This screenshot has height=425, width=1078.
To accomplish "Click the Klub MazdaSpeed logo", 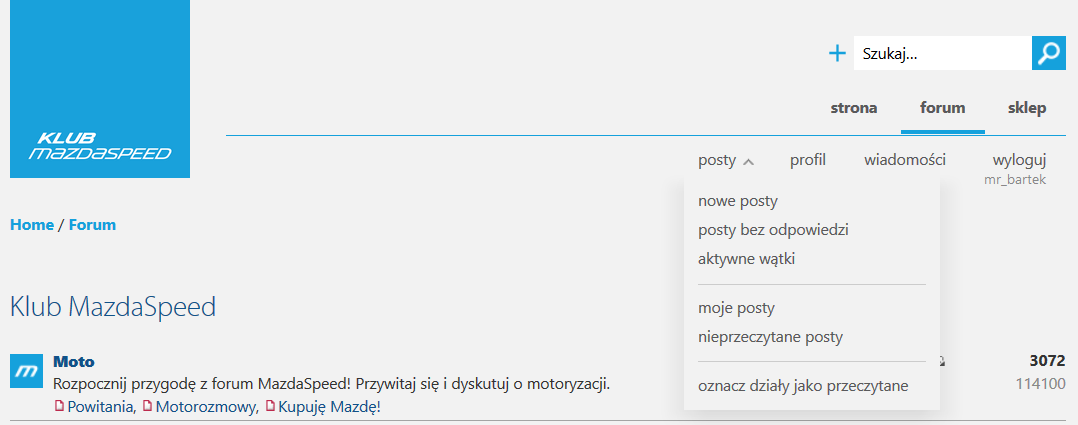I will [99, 89].
